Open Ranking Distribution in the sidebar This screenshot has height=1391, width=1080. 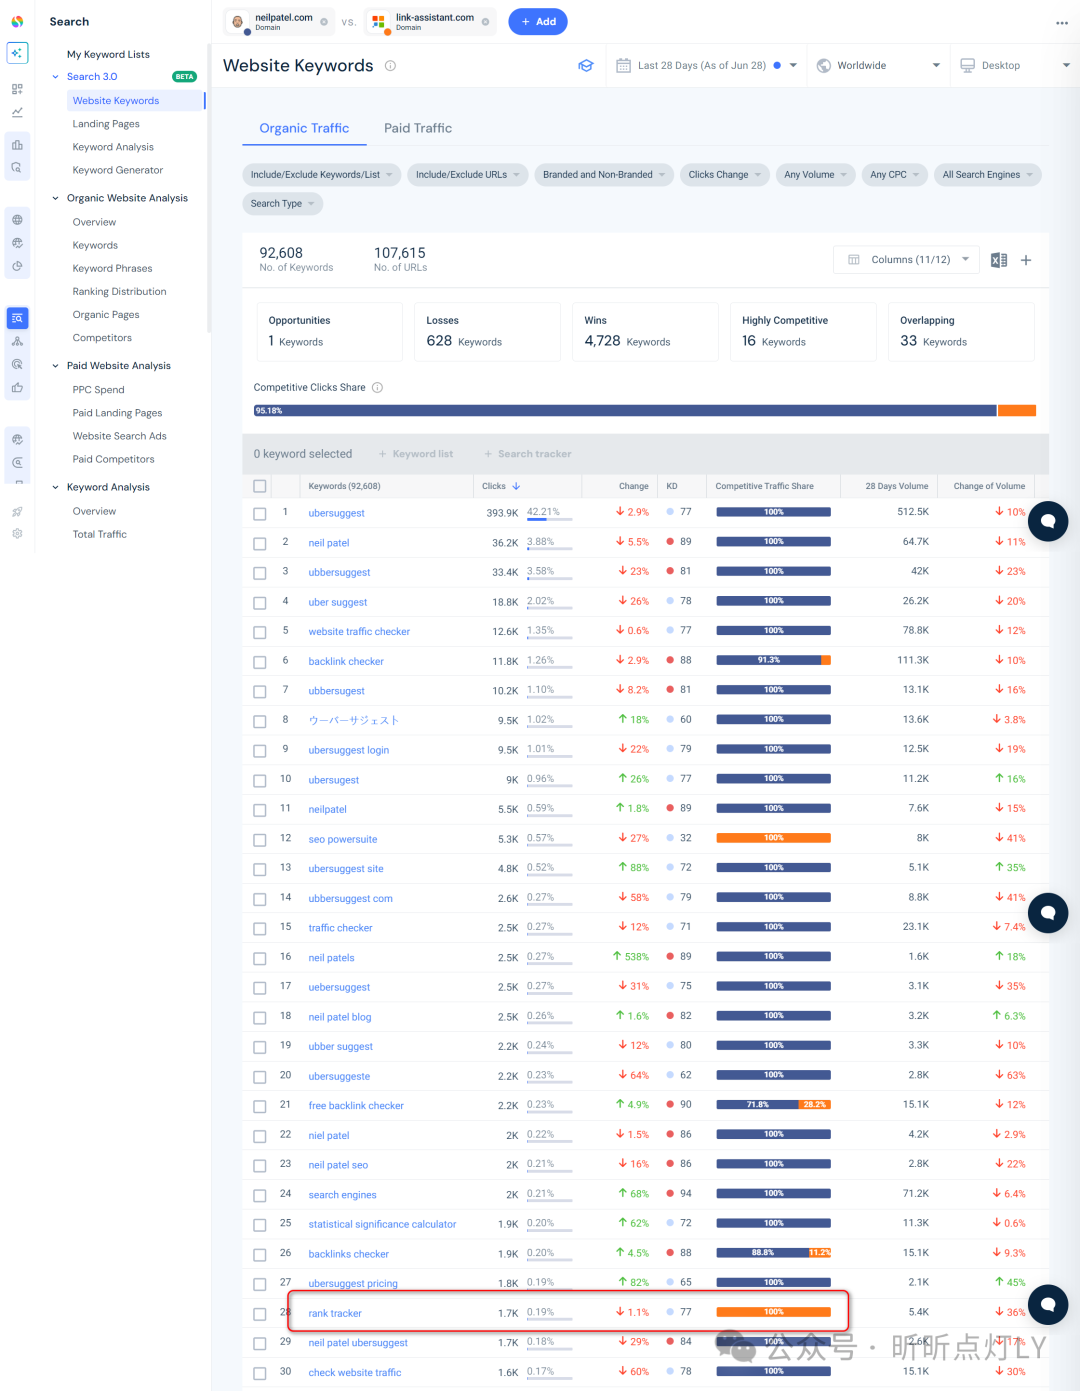coord(119,292)
